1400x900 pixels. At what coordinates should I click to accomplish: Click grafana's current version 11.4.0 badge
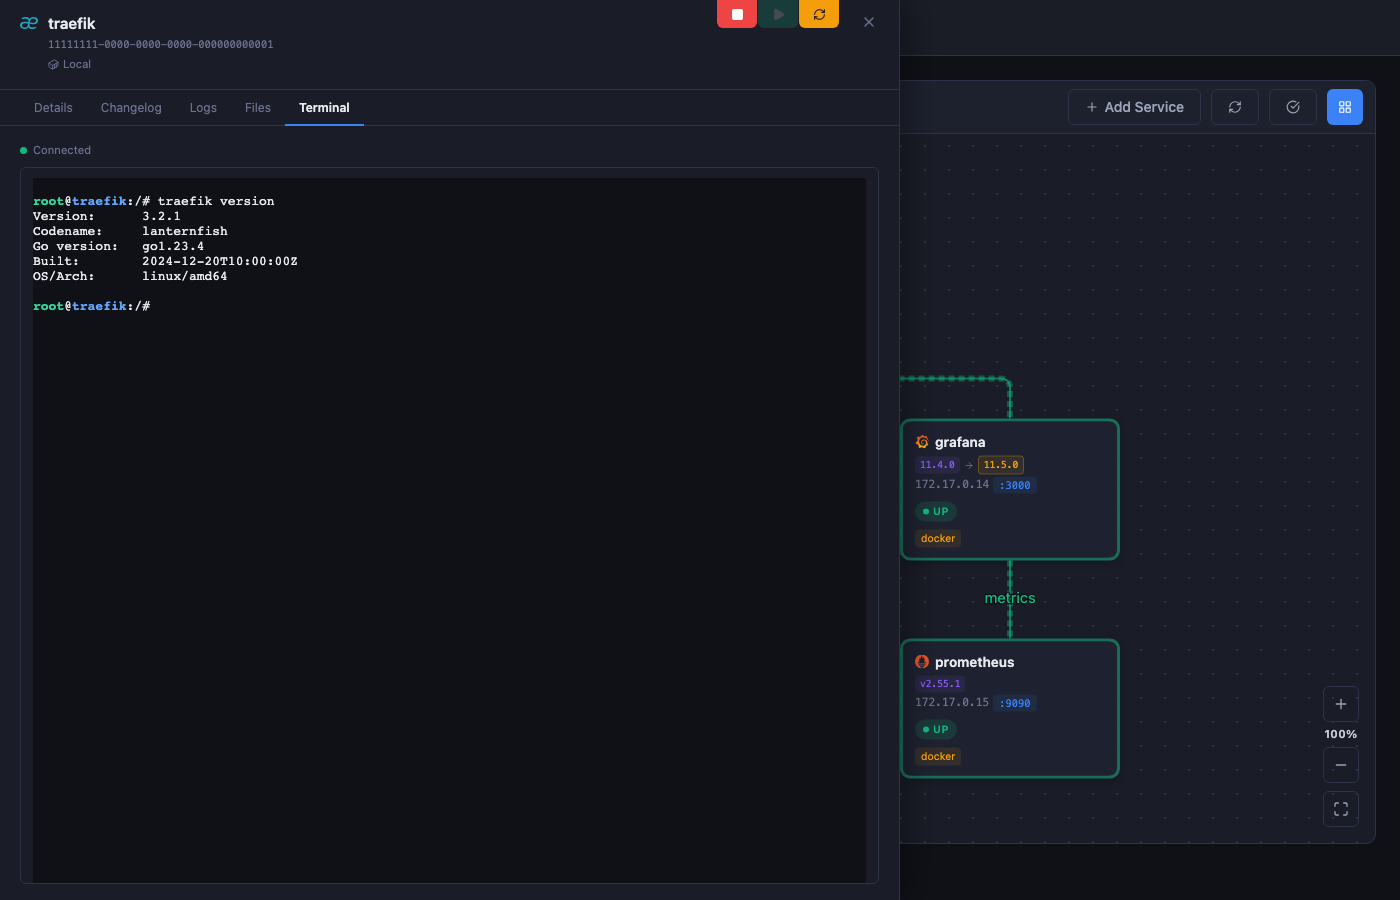[937, 465]
